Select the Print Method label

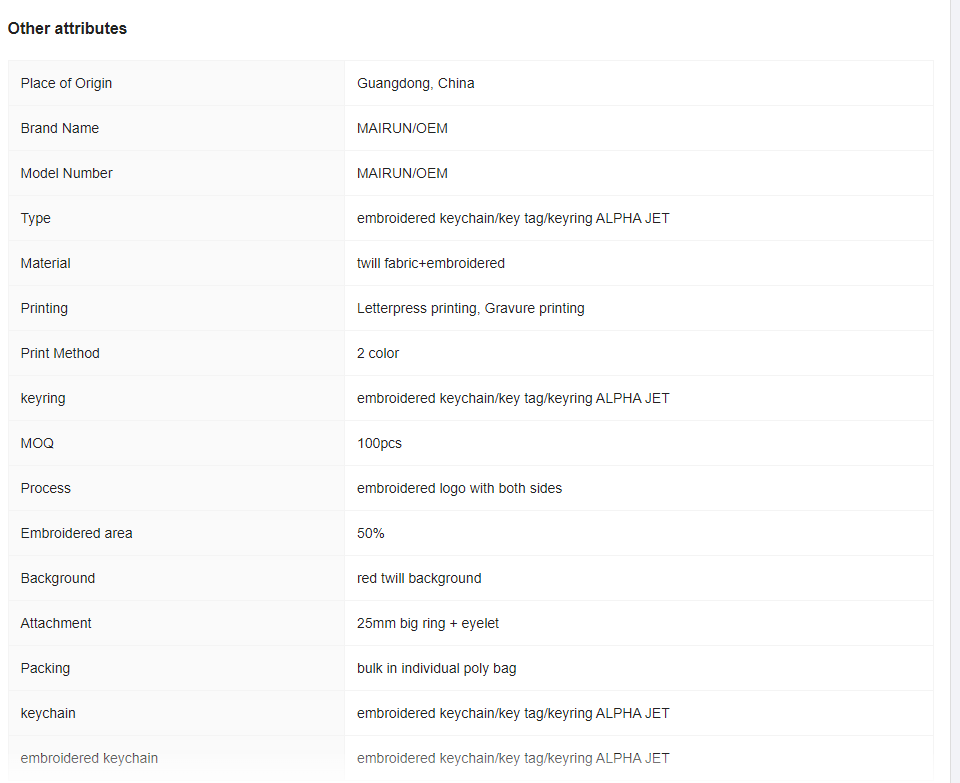[60, 353]
